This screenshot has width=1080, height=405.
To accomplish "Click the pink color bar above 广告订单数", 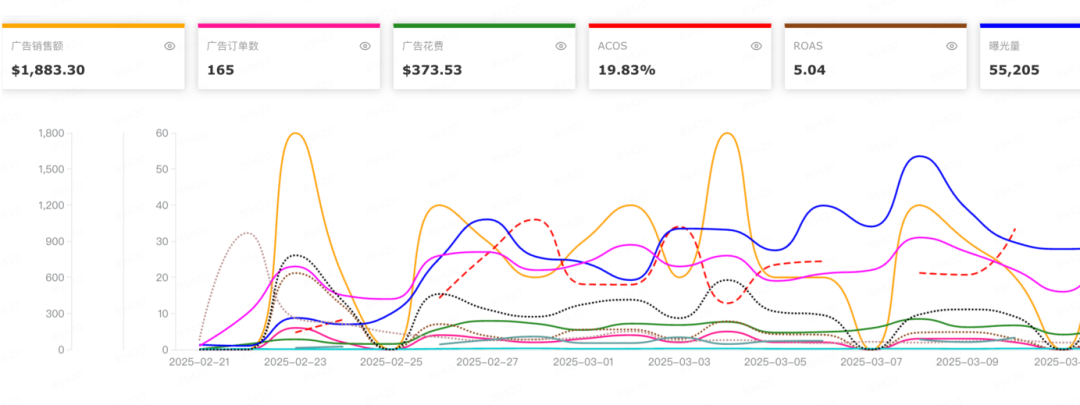I will (289, 25).
